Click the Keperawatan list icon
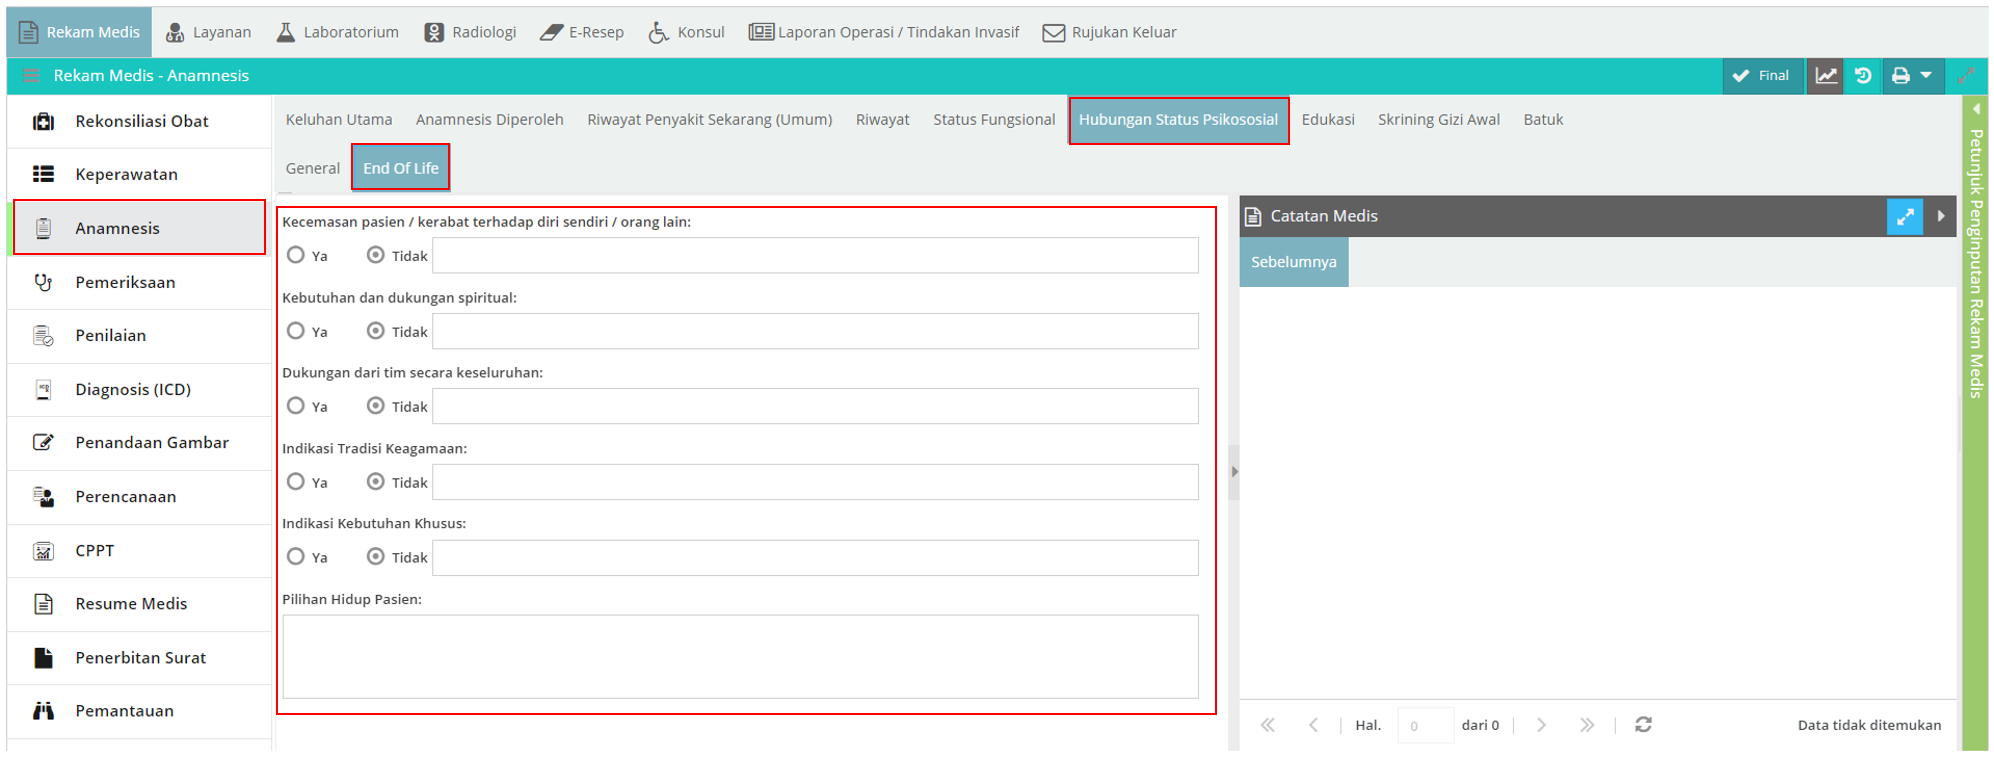 click(43, 174)
